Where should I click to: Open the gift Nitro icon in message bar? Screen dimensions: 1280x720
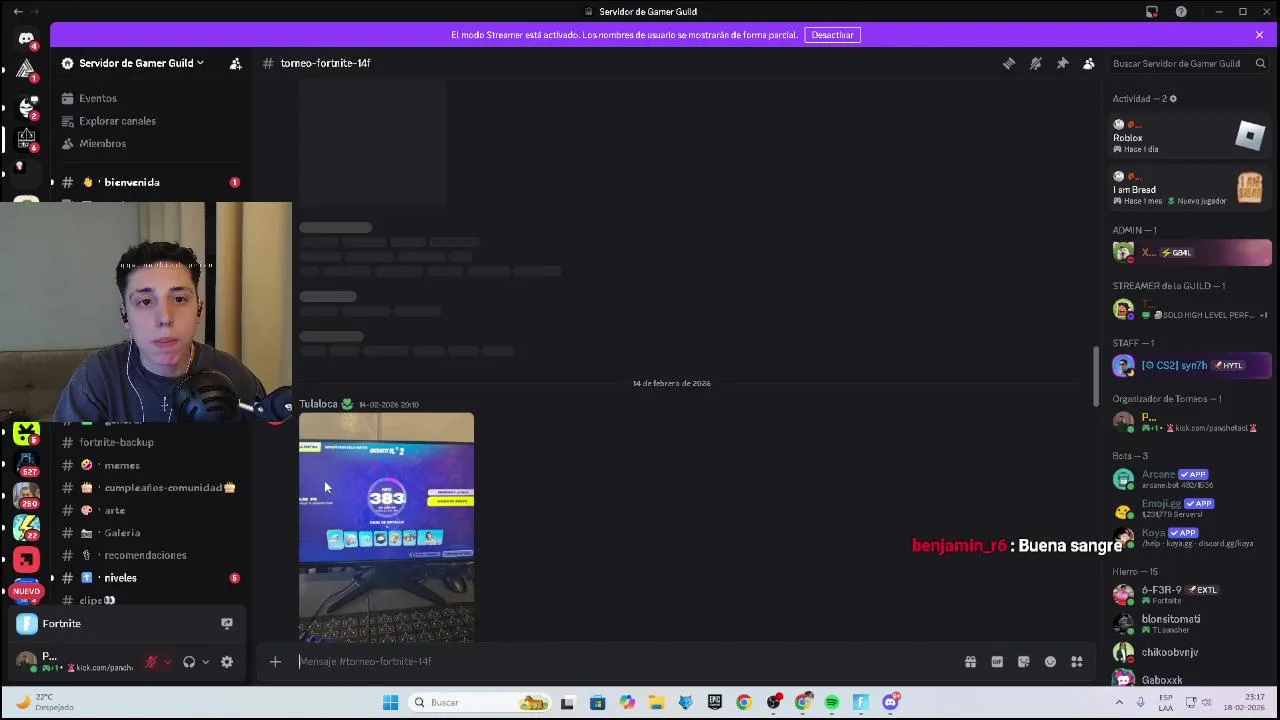pos(970,661)
